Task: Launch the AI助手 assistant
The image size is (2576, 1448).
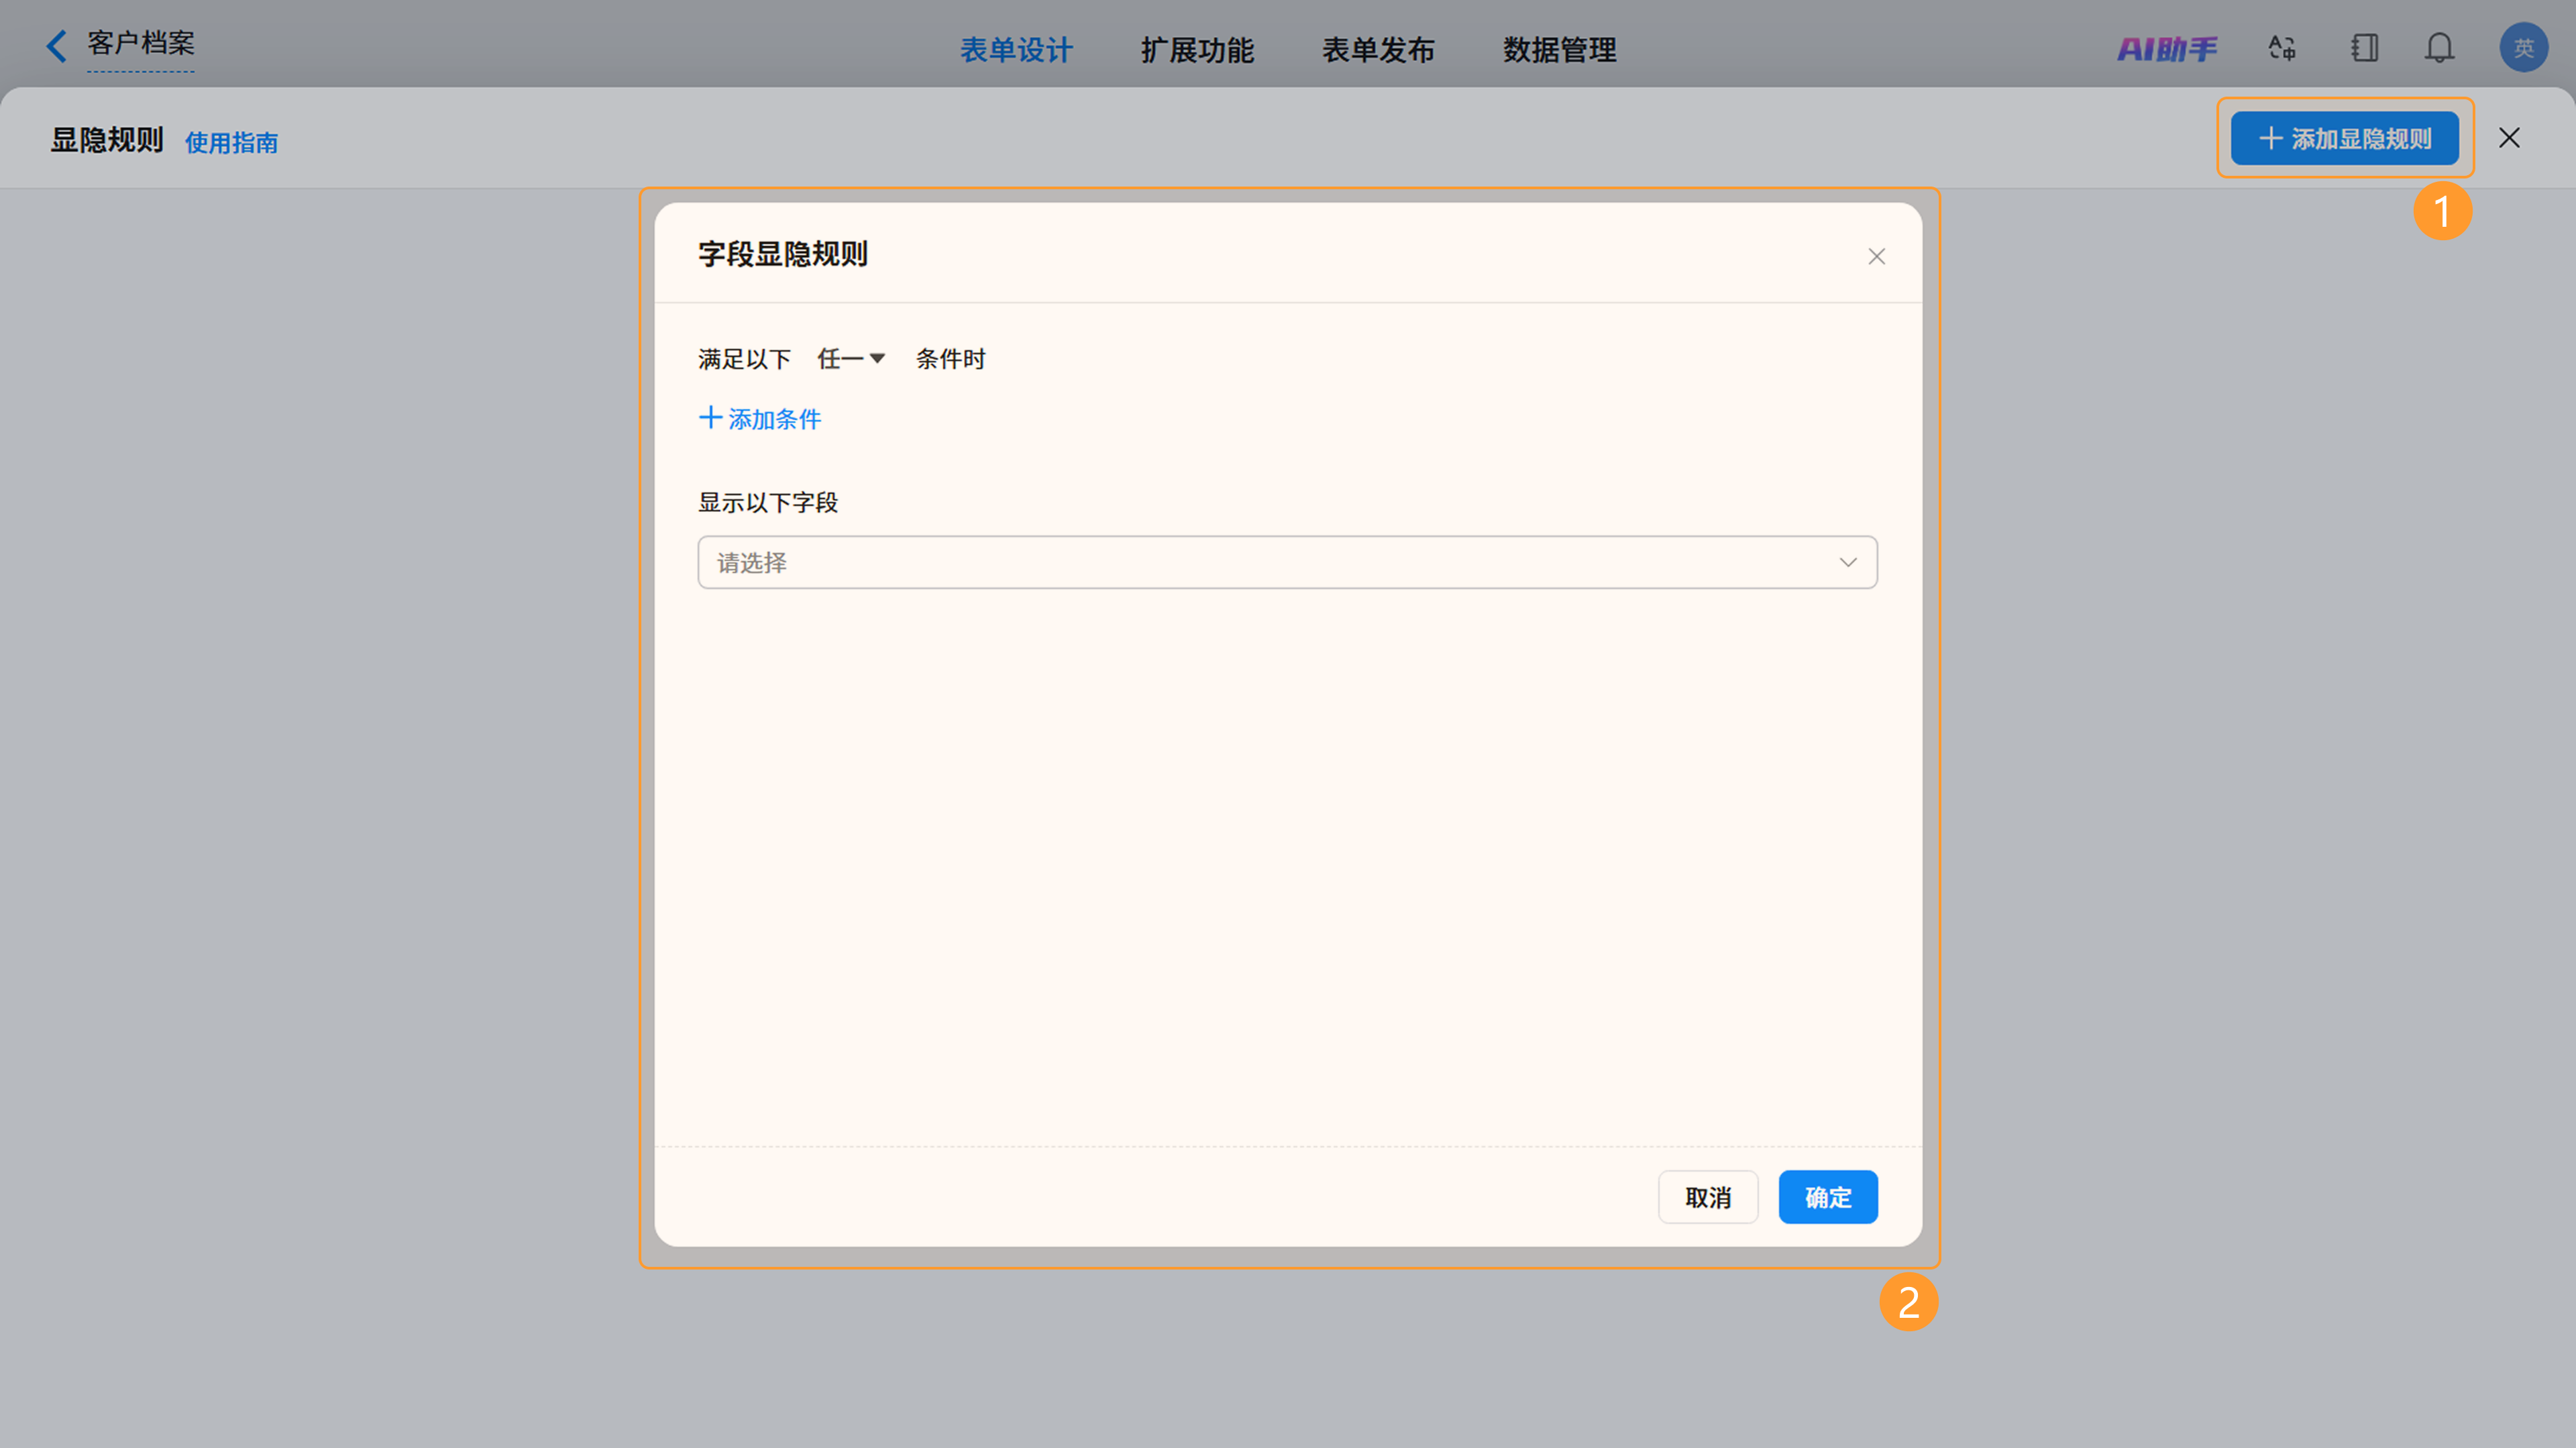Action: (2167, 49)
